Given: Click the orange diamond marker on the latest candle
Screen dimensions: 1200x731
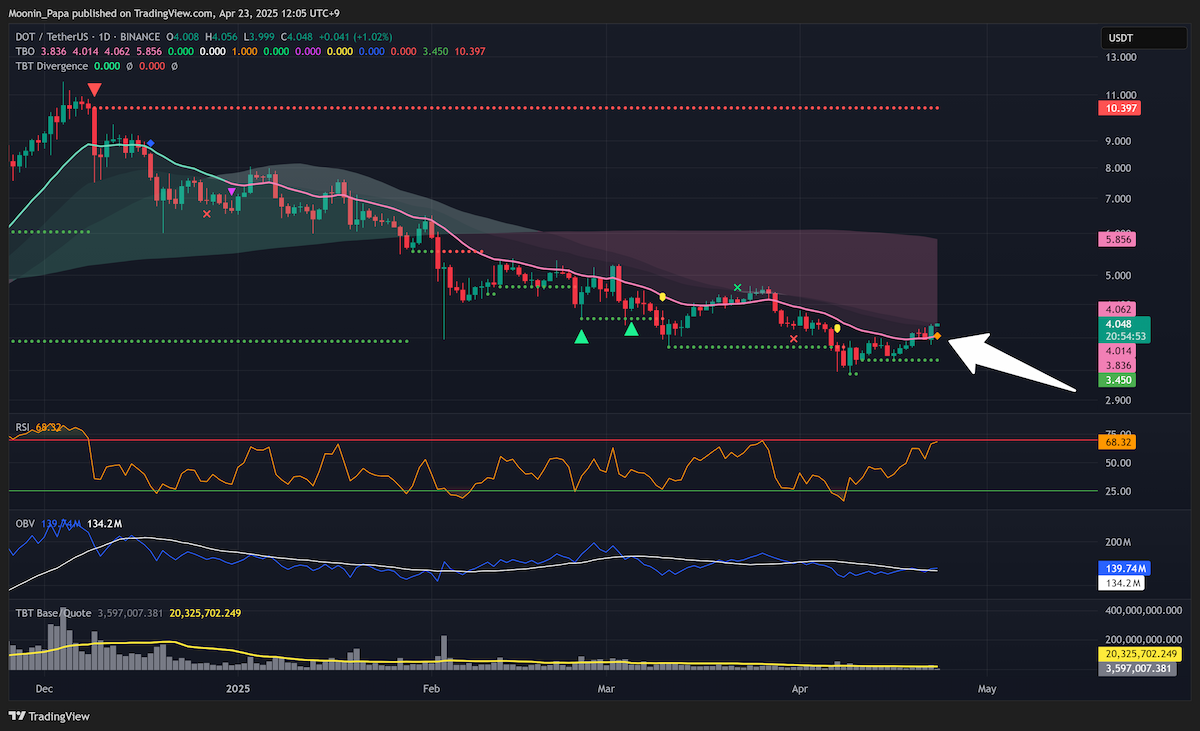Looking at the screenshot, I should pos(937,336).
